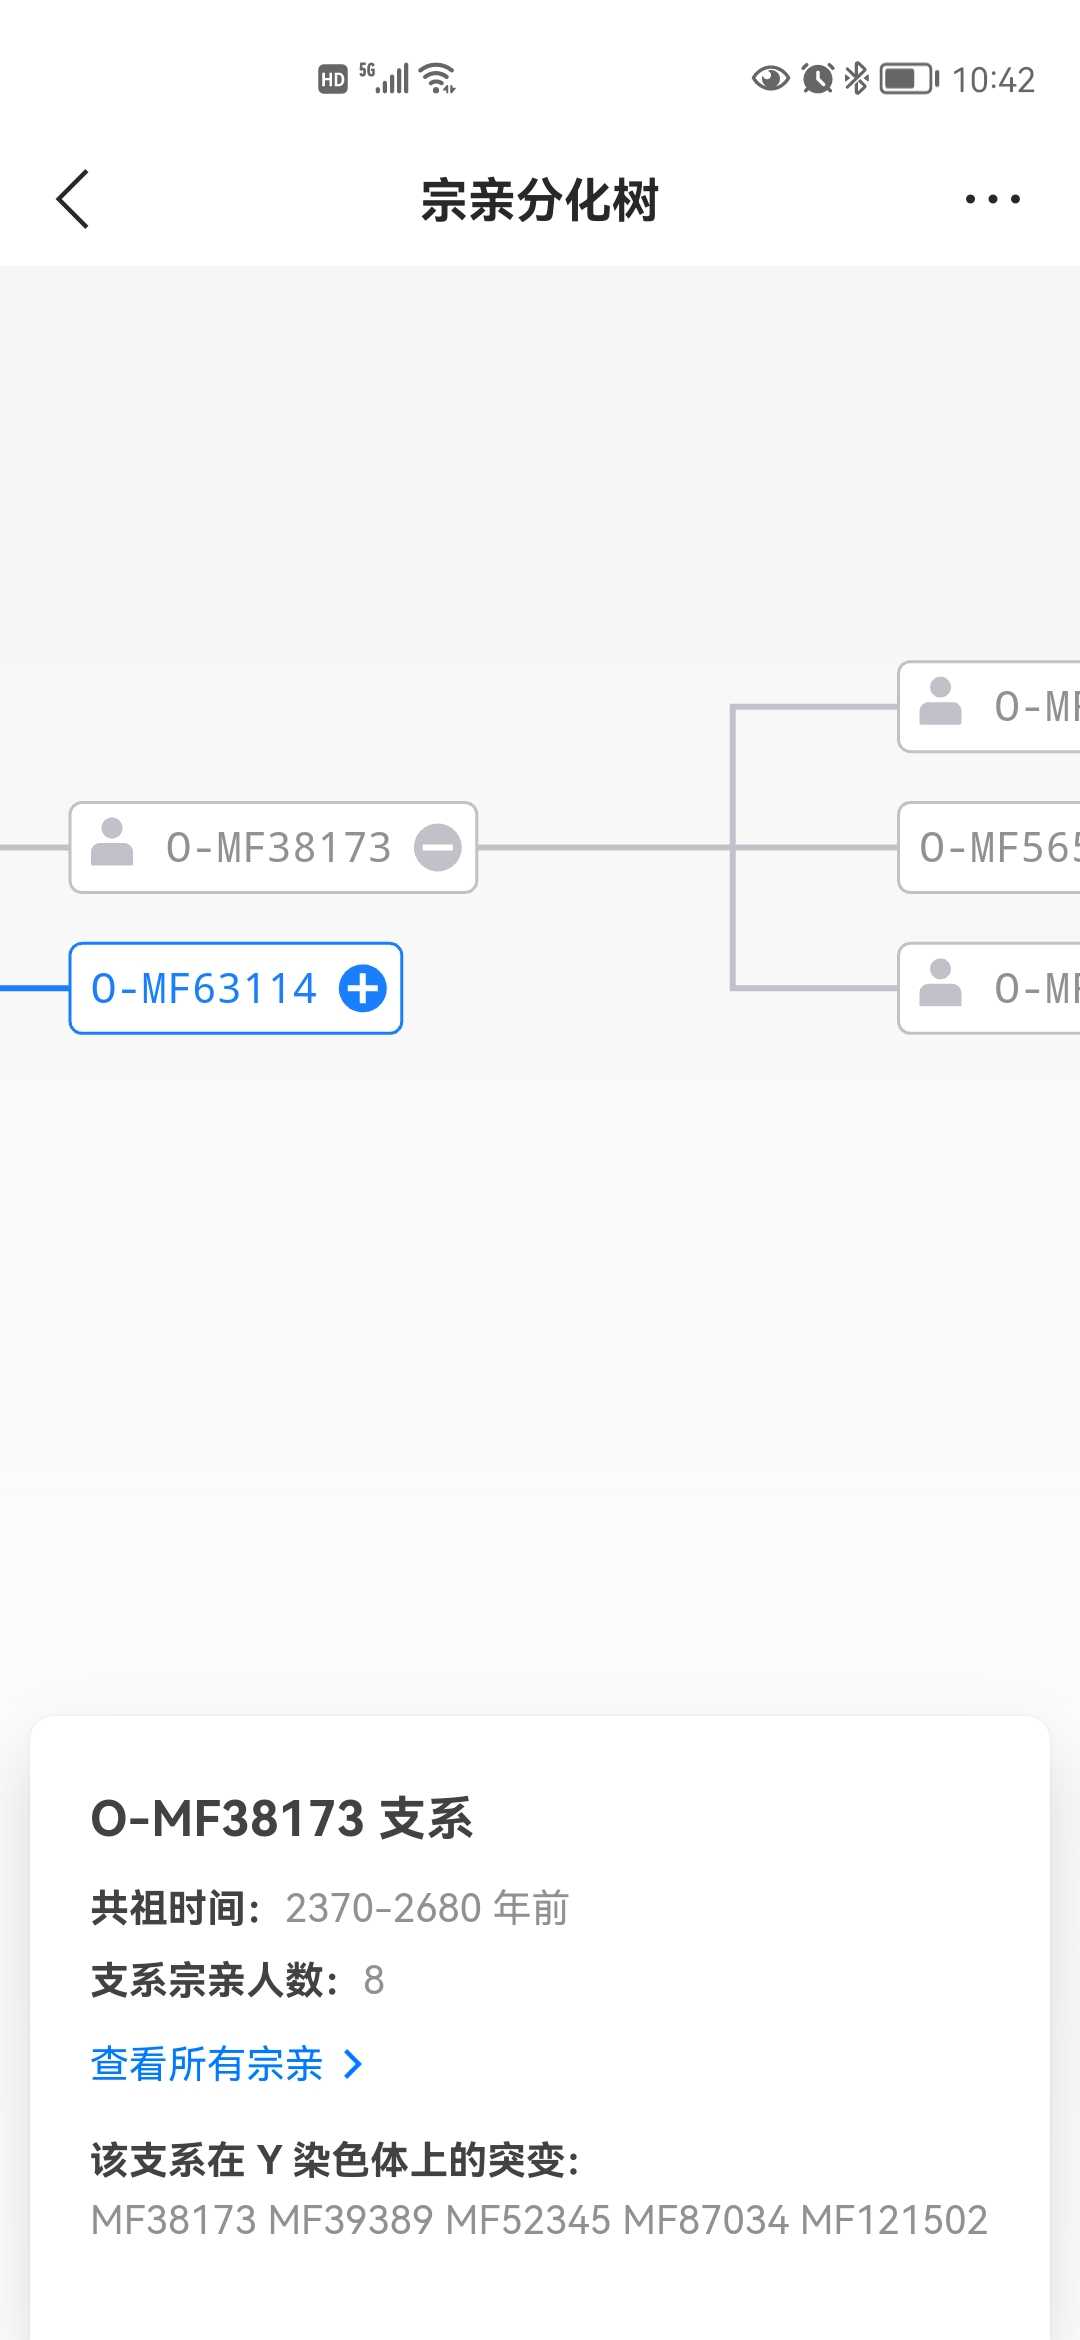Open the 查看所有宗亲 link
The width and height of the screenshot is (1080, 2340).
207,2064
